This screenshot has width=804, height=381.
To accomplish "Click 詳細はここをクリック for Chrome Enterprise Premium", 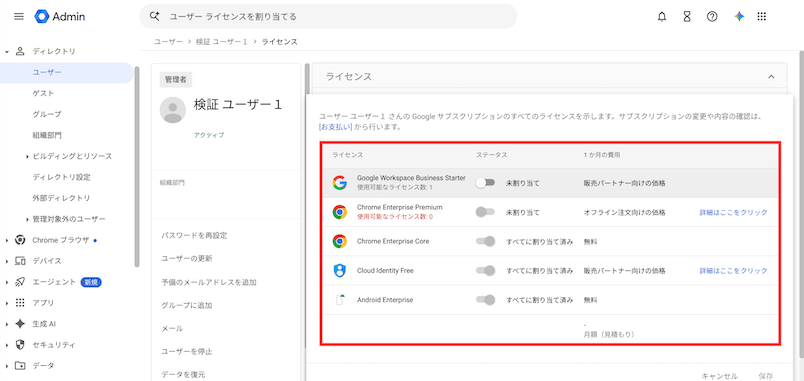I will [x=733, y=212].
